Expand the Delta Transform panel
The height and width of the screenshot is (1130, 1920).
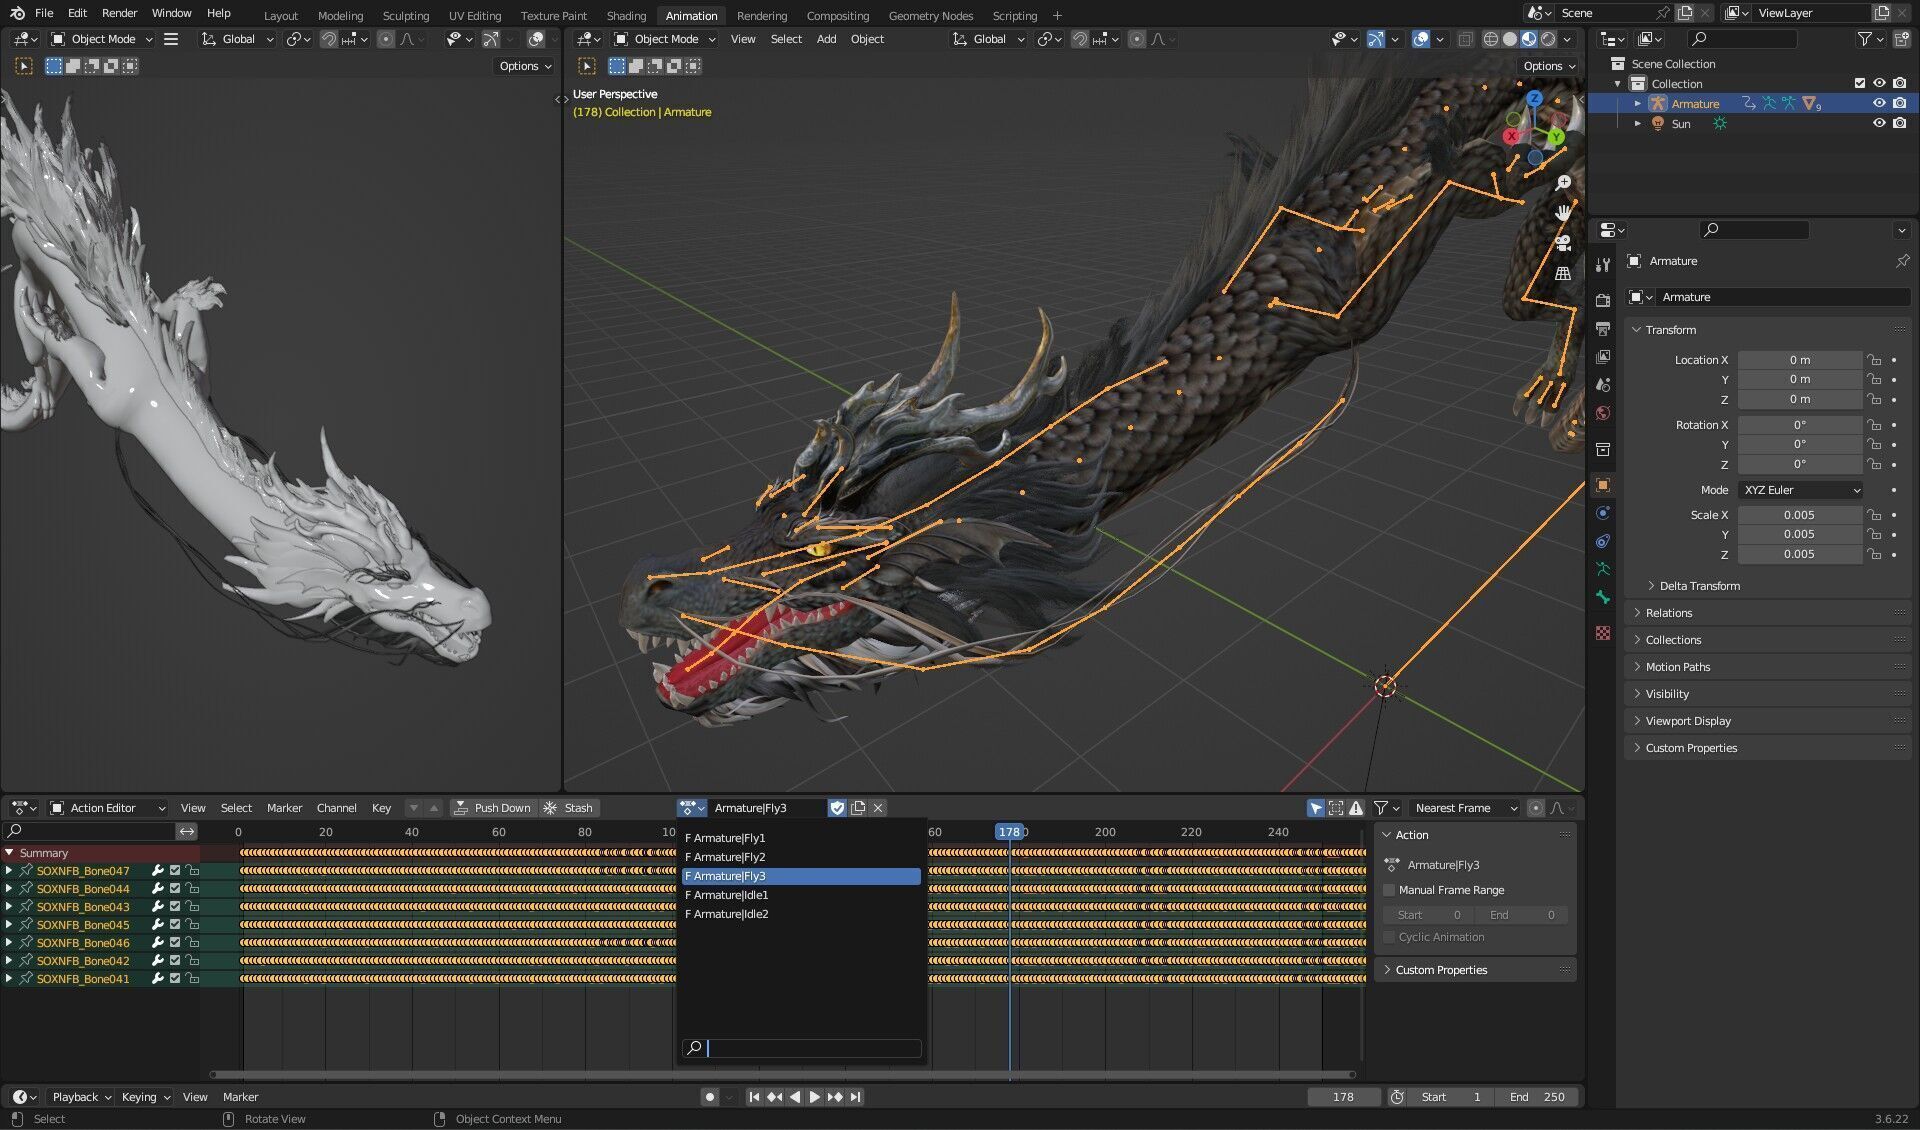point(1698,586)
